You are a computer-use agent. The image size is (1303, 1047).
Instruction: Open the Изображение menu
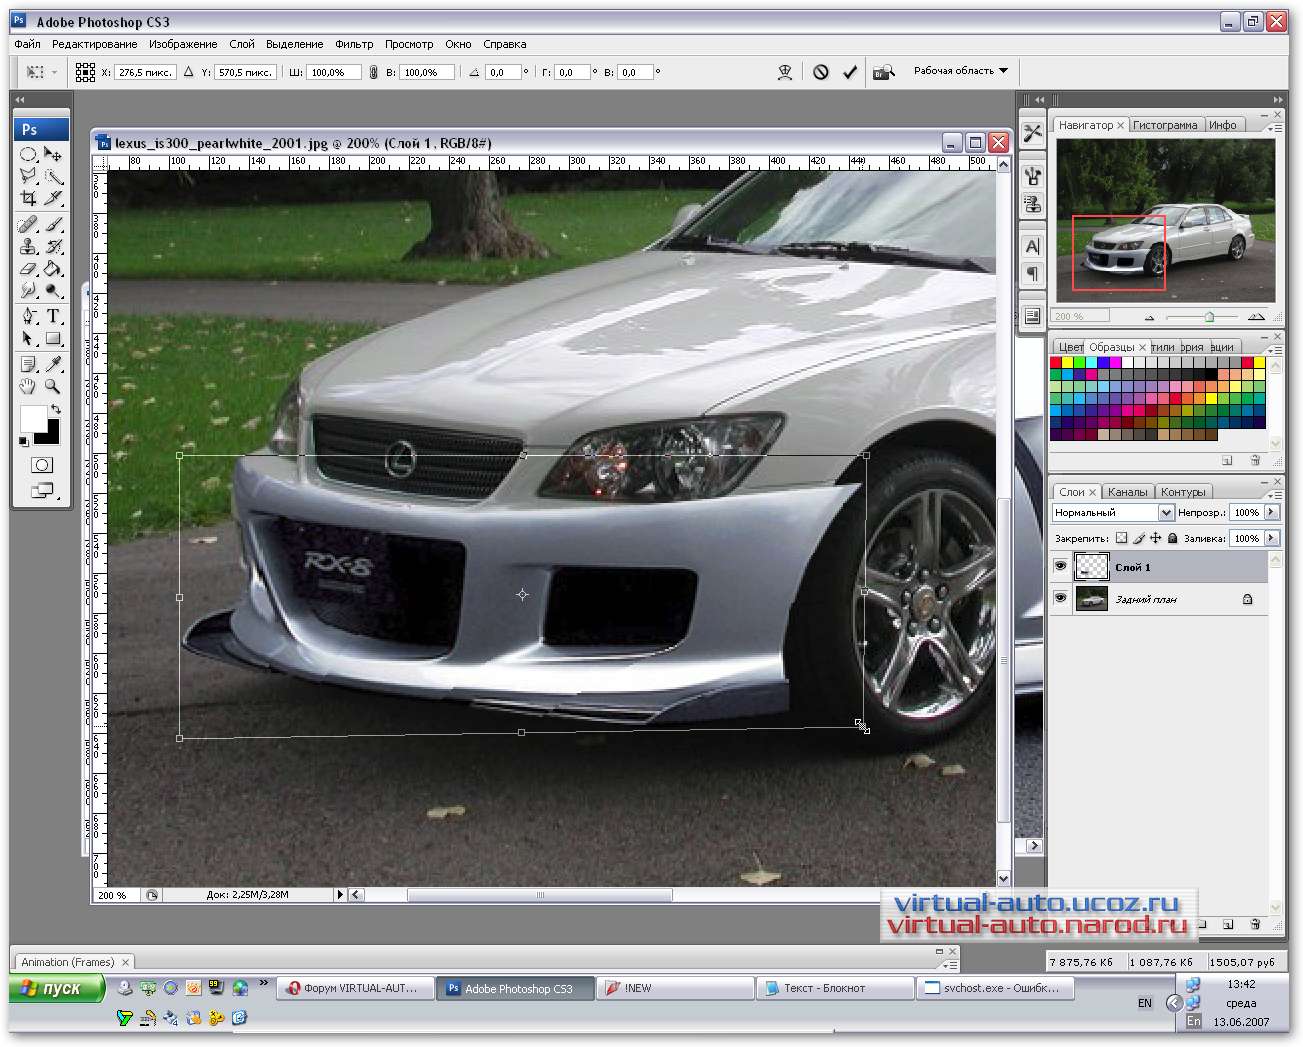tap(183, 44)
